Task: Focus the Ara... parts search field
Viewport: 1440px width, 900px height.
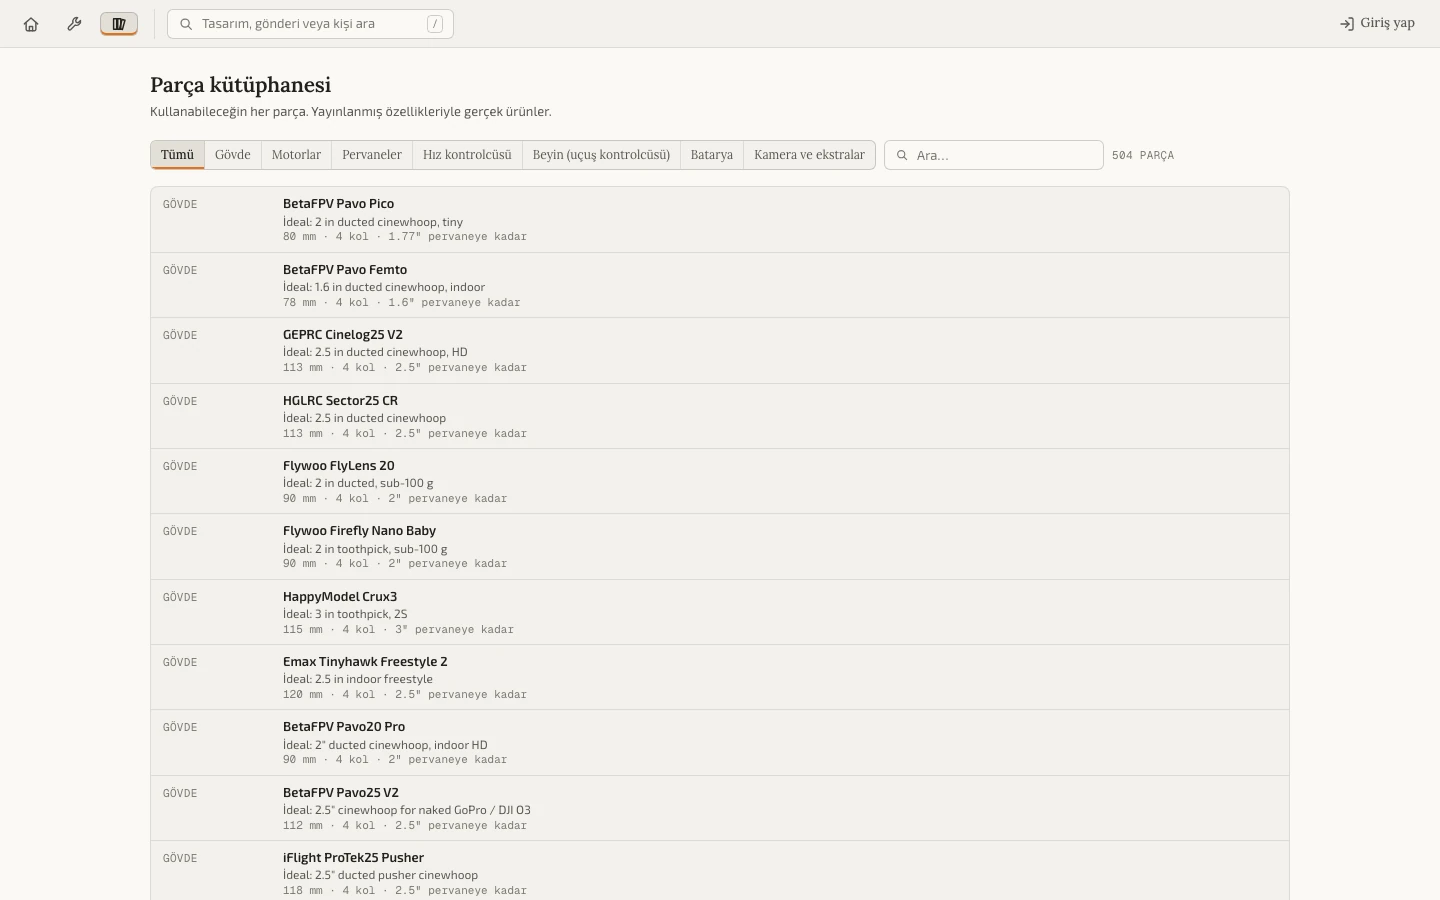Action: [x=994, y=155]
